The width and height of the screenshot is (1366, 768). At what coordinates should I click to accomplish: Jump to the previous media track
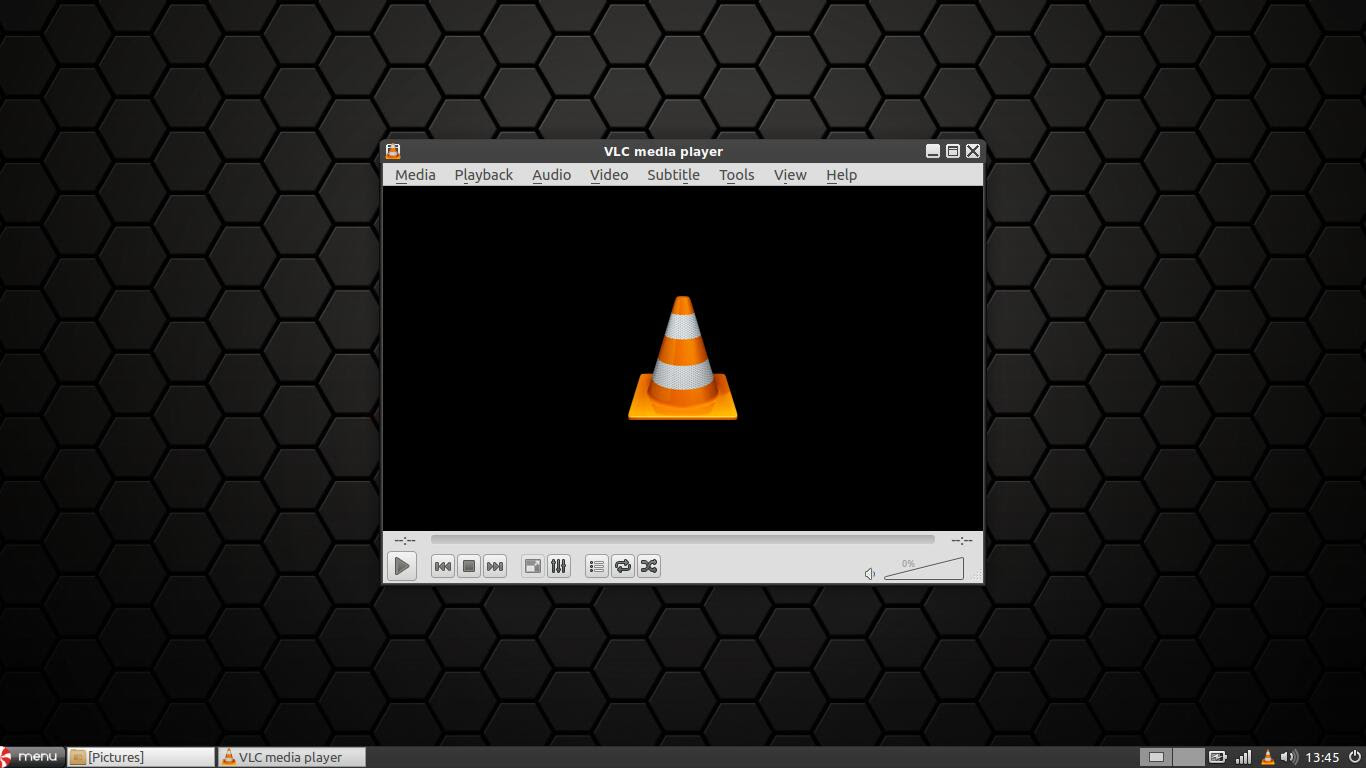tap(443, 566)
